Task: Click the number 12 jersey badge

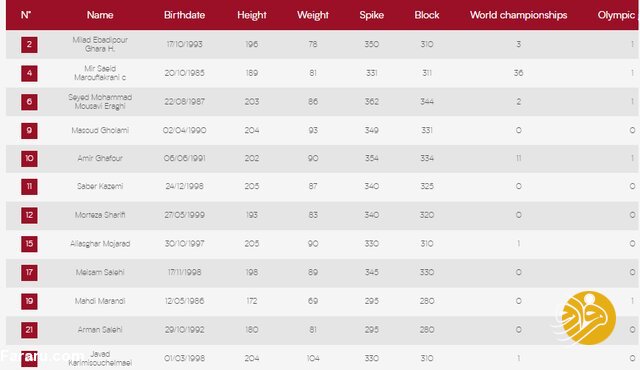Action: (x=29, y=215)
